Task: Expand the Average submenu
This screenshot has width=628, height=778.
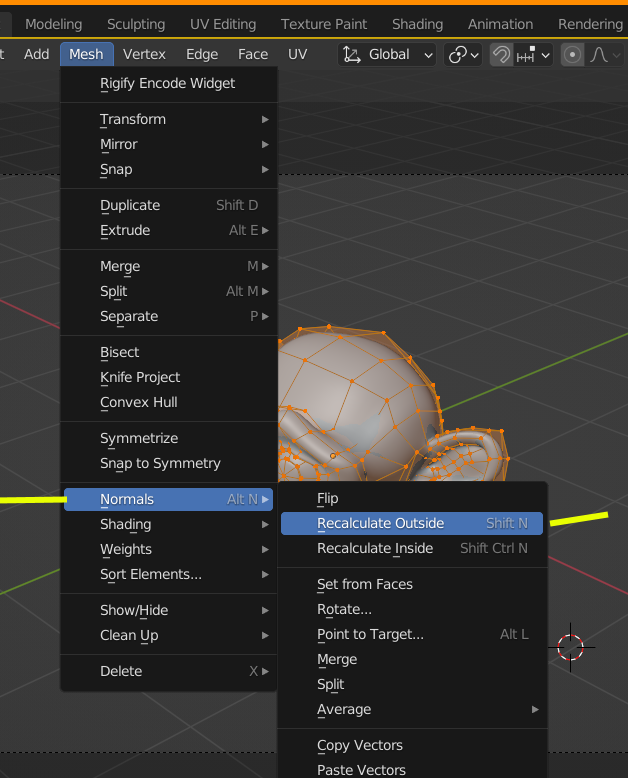Action: pos(412,710)
